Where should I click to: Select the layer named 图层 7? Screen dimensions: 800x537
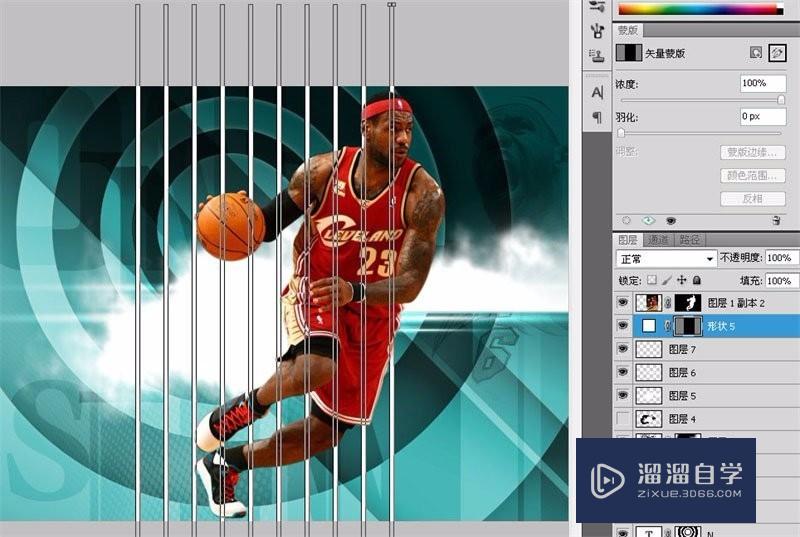682,349
